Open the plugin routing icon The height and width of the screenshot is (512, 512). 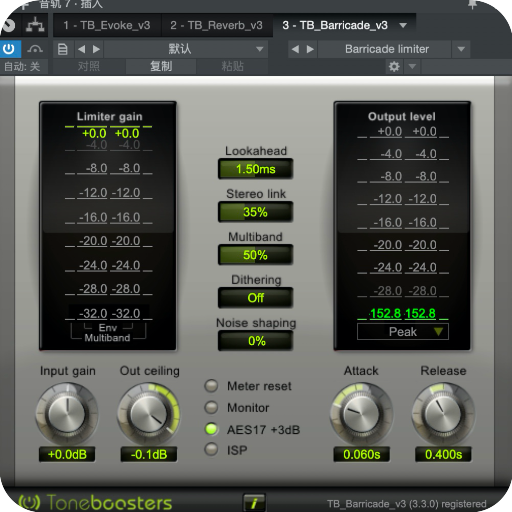[x=35, y=25]
